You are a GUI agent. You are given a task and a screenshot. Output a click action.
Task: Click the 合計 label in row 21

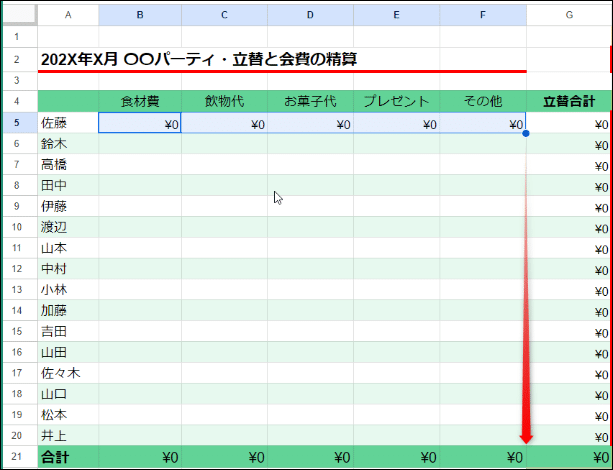pos(68,456)
